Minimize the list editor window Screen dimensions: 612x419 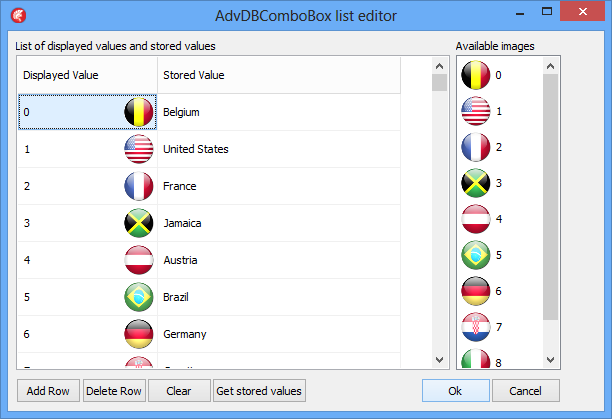[x=519, y=12]
